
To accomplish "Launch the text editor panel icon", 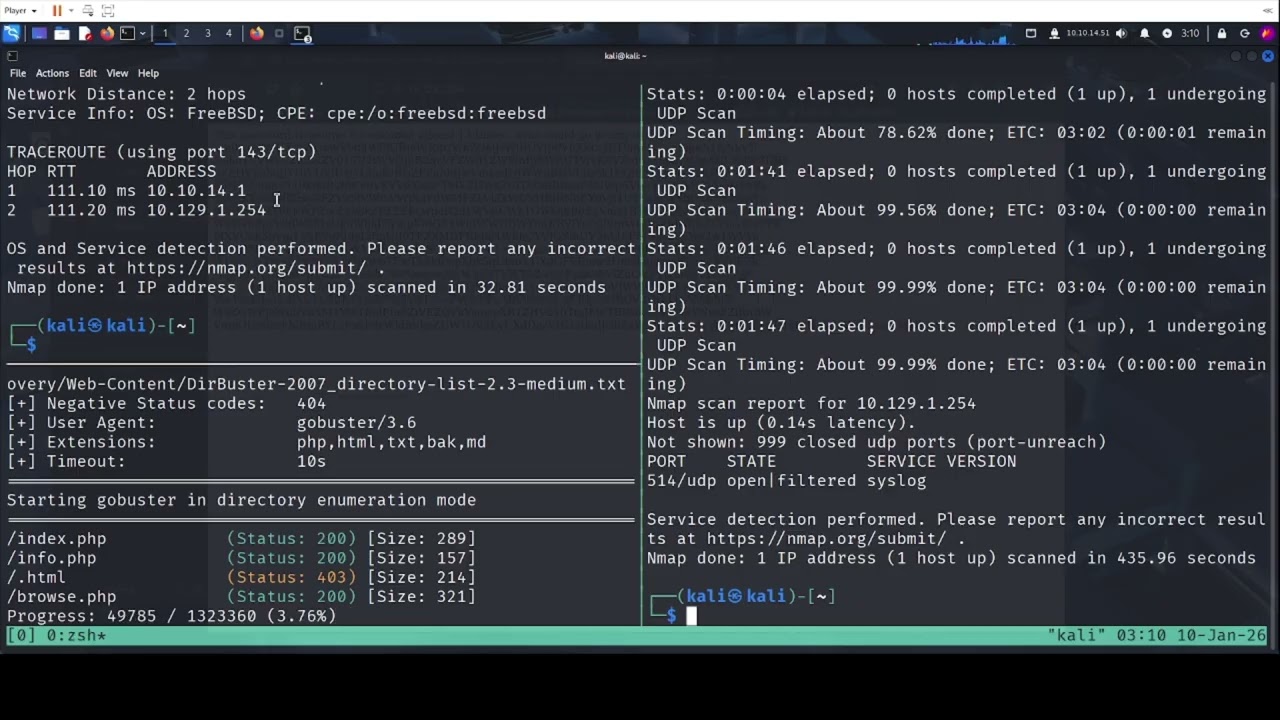I will pos(85,33).
